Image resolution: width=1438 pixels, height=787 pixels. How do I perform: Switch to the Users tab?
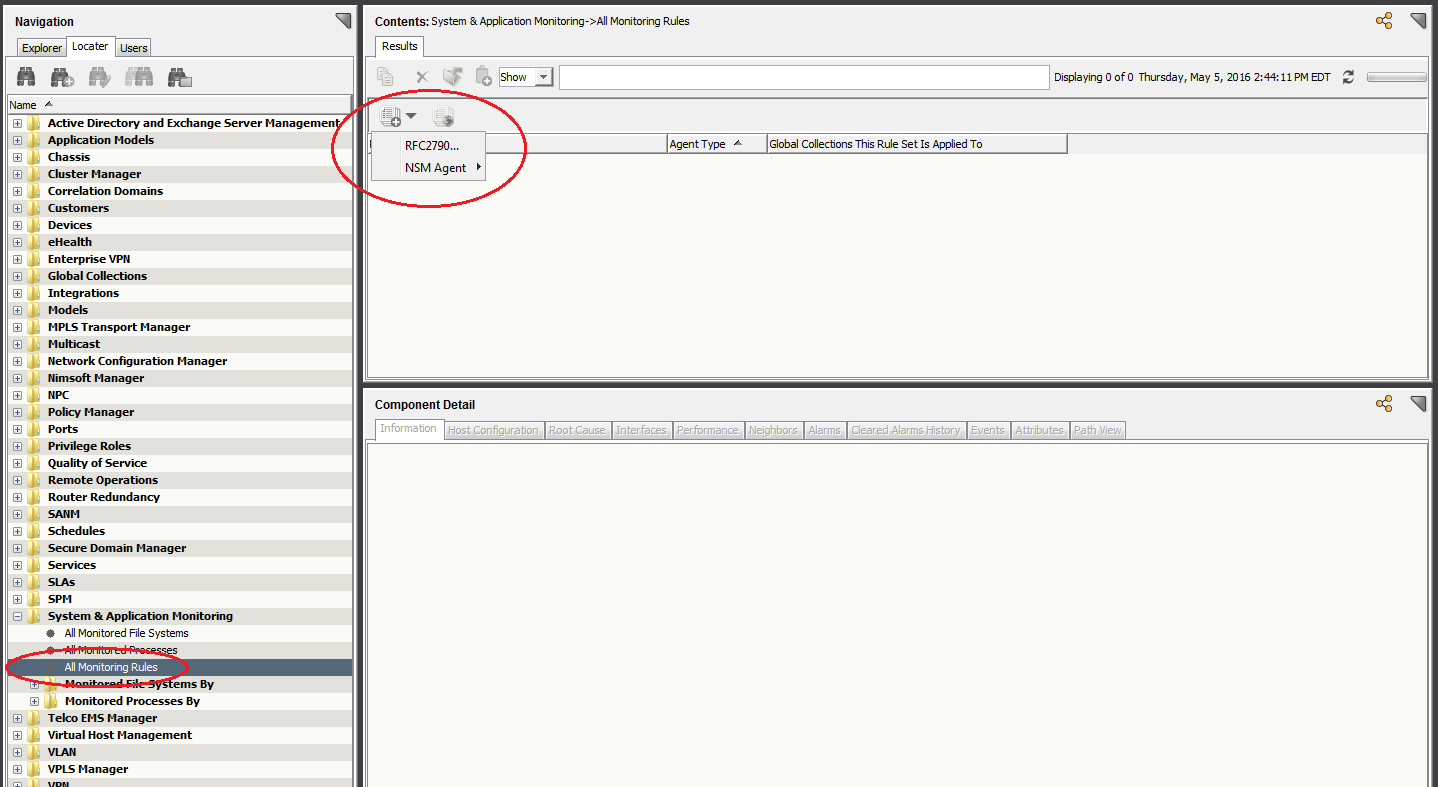pos(133,48)
